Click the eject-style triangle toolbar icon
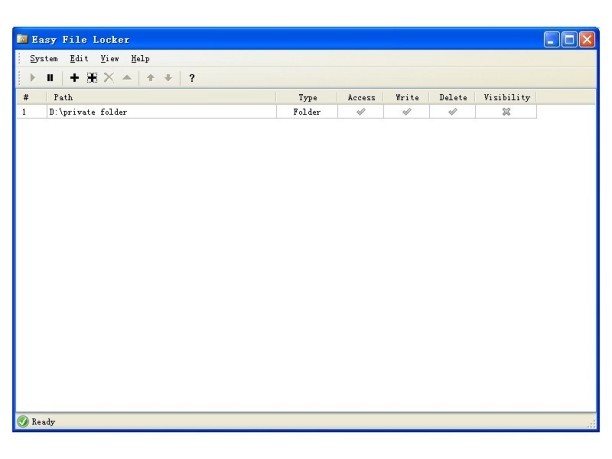 (x=127, y=78)
